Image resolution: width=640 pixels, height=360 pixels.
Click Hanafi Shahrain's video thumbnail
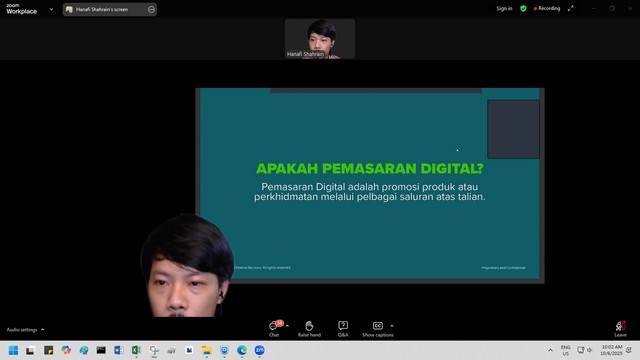pyautogui.click(x=320, y=39)
